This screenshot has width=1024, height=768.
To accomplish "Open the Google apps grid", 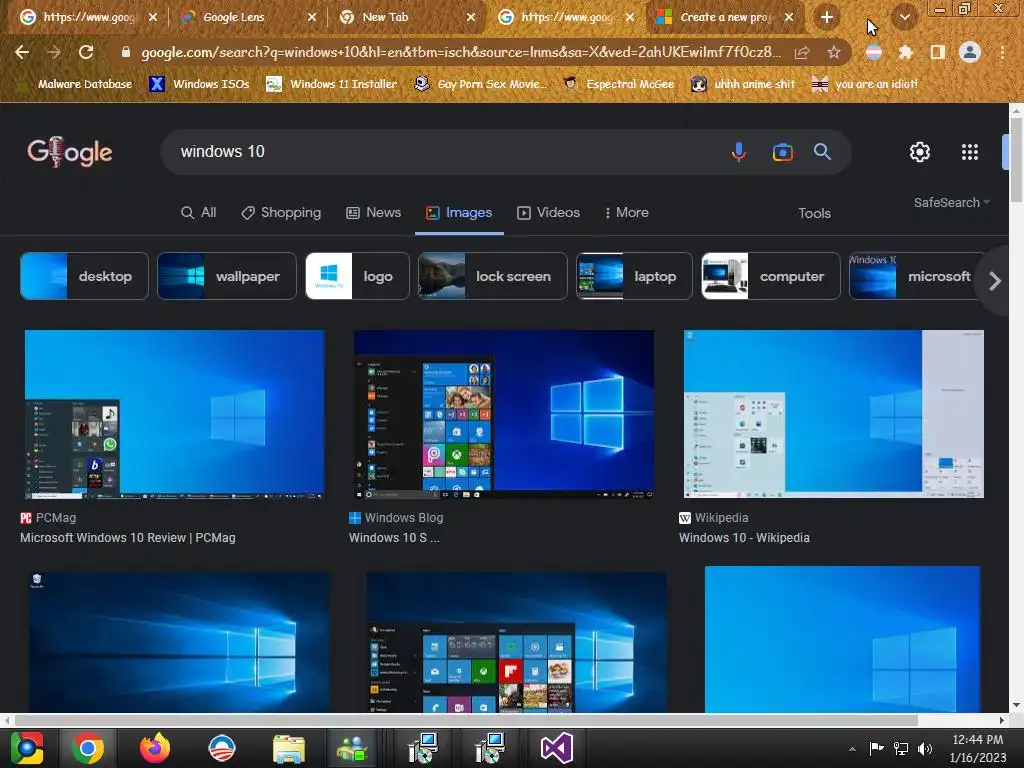I will [970, 152].
